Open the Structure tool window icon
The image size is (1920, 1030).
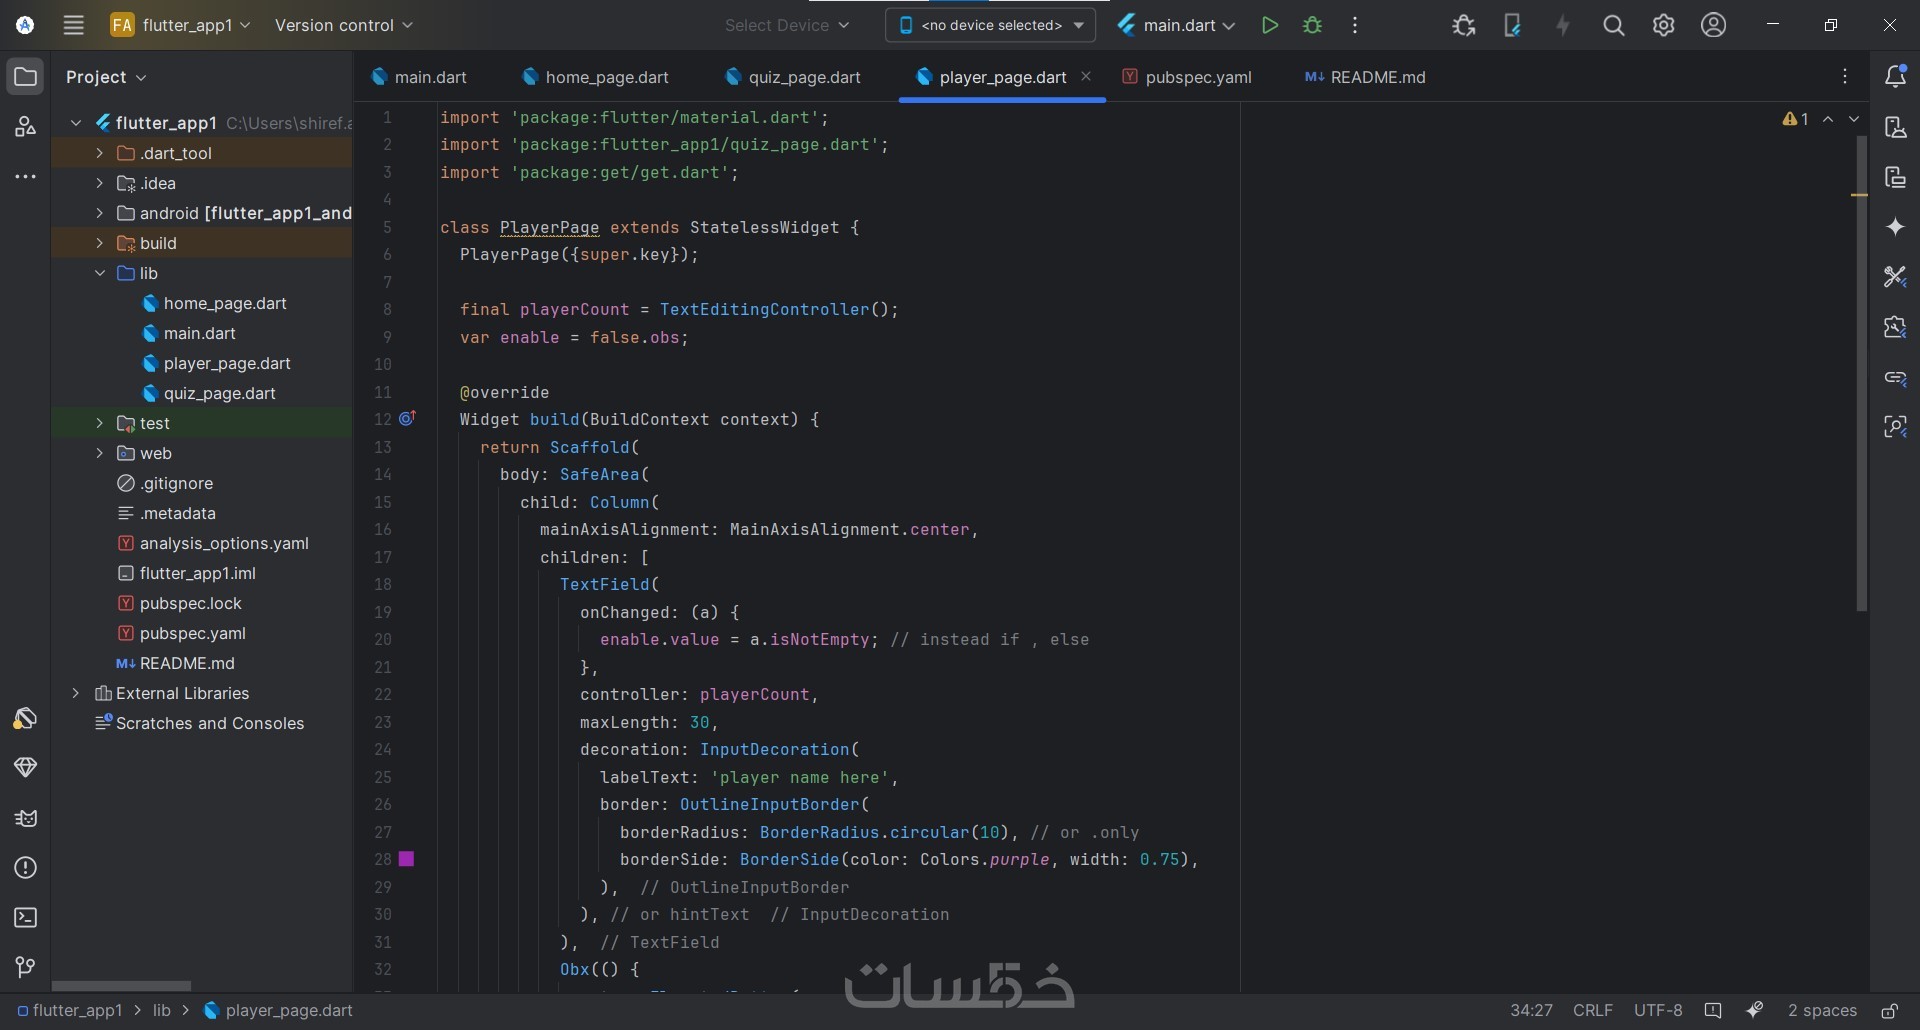click(x=25, y=126)
